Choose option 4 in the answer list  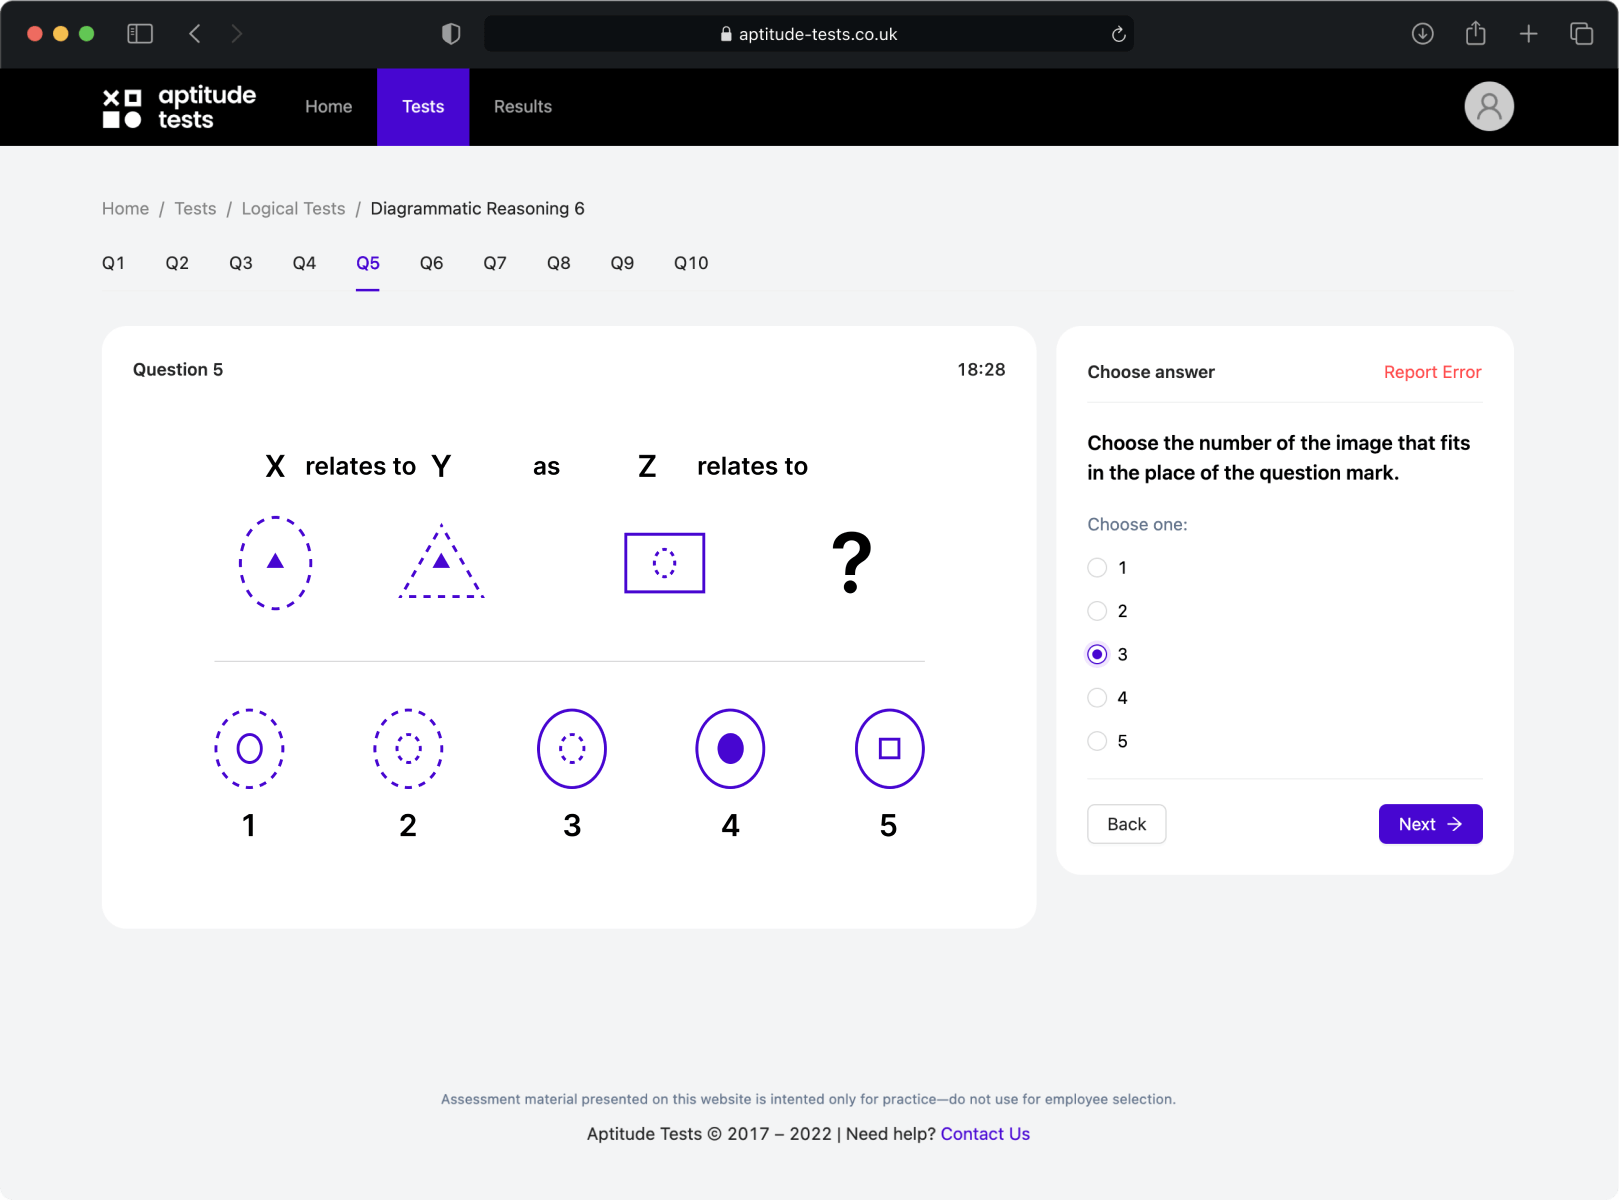pos(1096,697)
